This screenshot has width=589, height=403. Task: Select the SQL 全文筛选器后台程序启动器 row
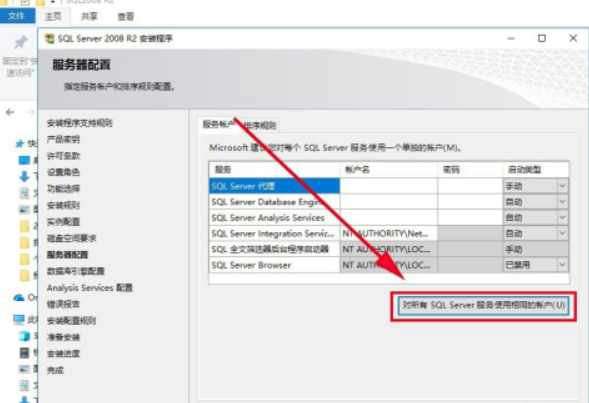click(274, 249)
